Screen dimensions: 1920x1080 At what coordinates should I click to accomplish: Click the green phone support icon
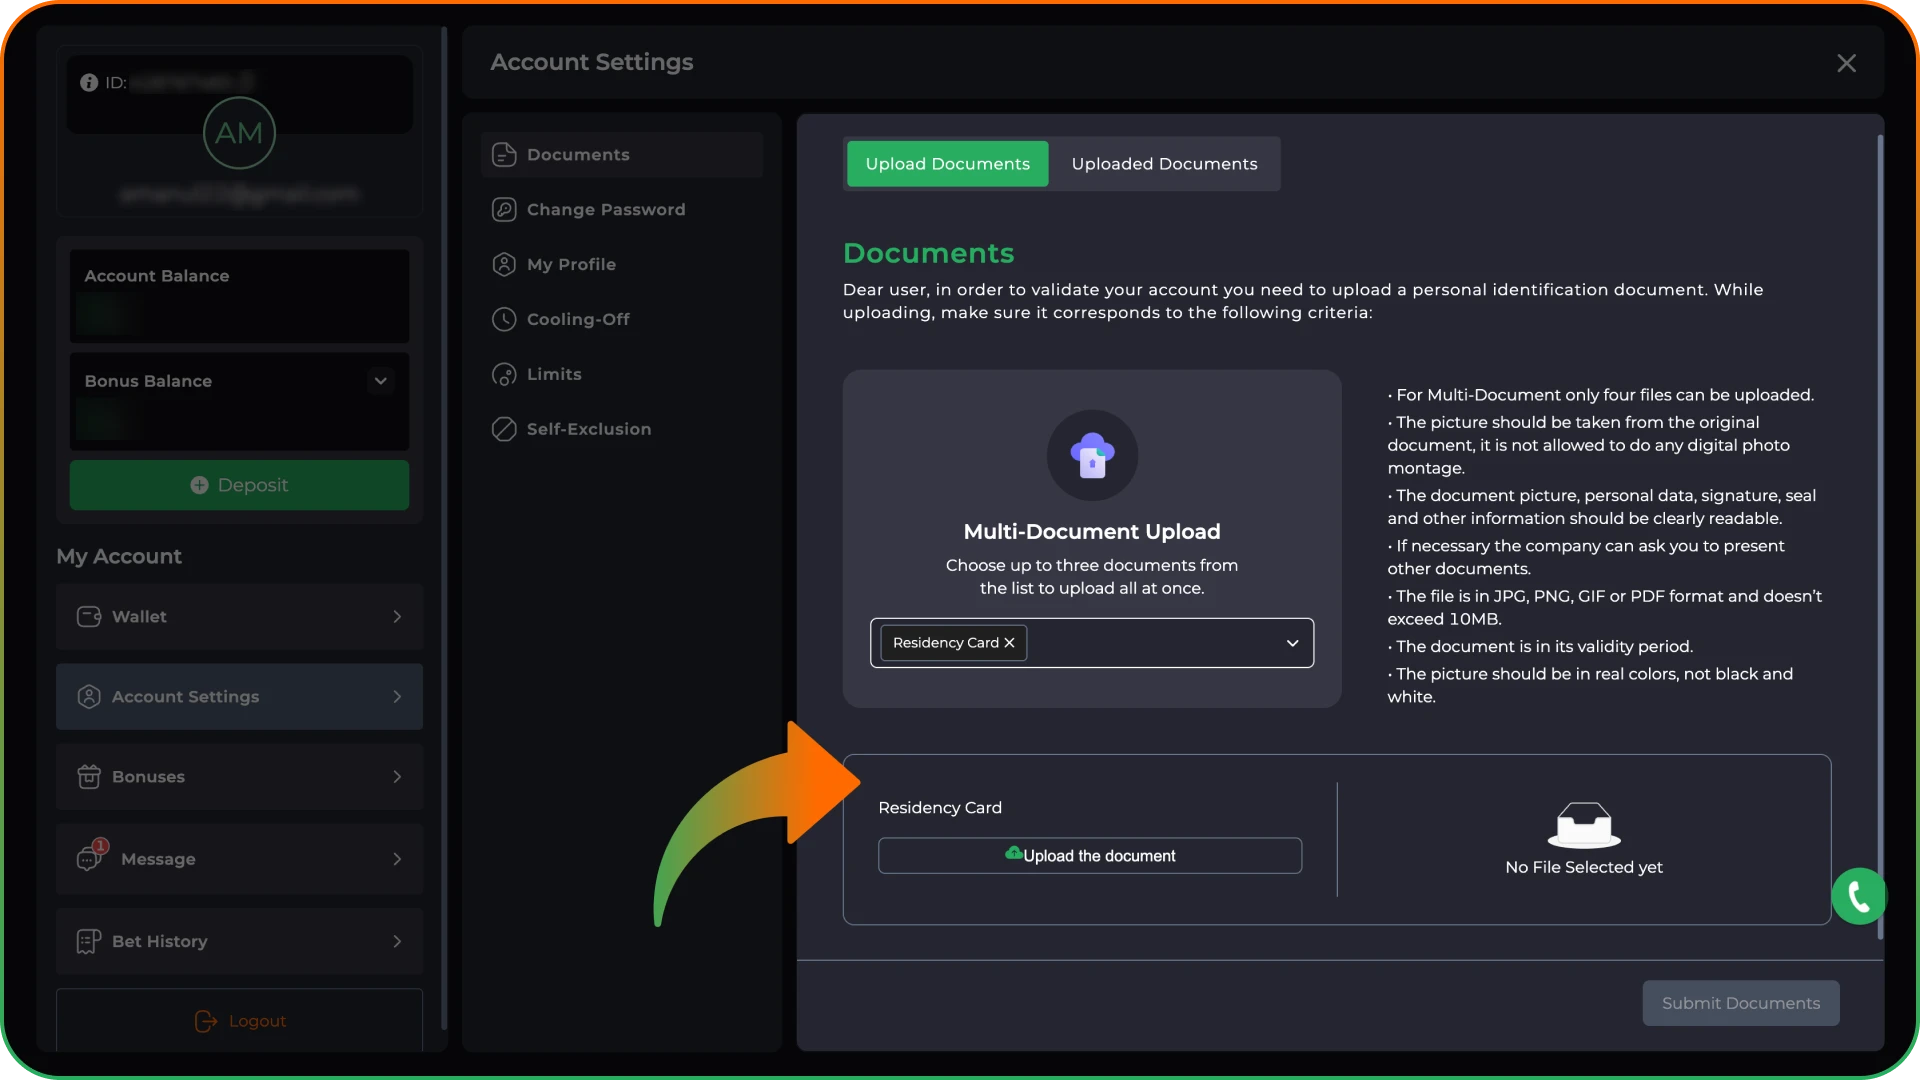coord(1859,896)
